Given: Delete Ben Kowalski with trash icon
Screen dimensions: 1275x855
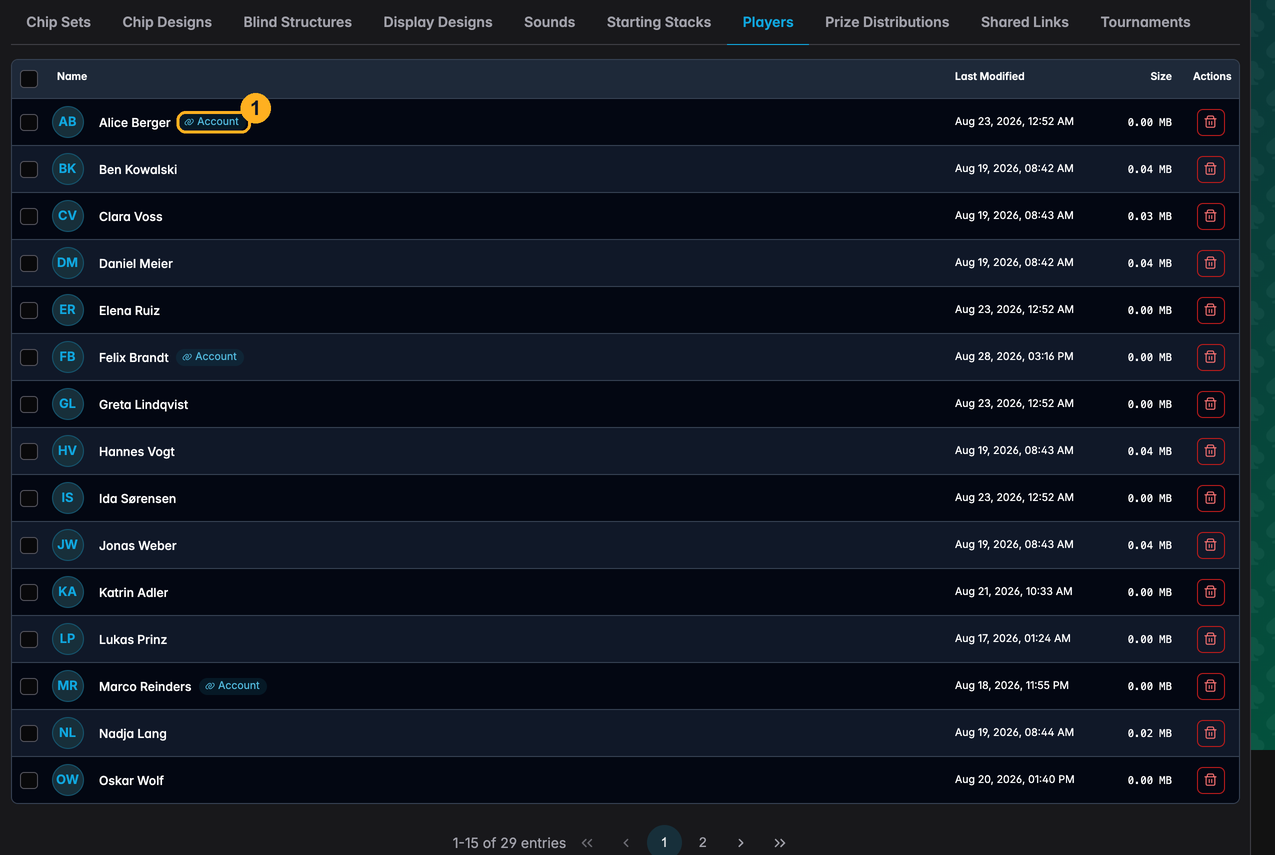Looking at the screenshot, I should (1210, 169).
